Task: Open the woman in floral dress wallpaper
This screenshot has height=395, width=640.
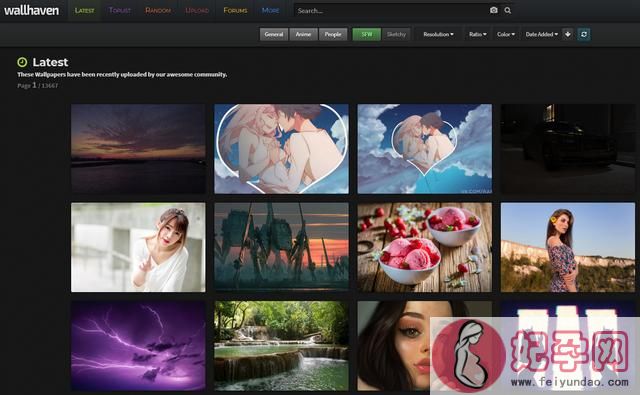Action: [x=568, y=247]
